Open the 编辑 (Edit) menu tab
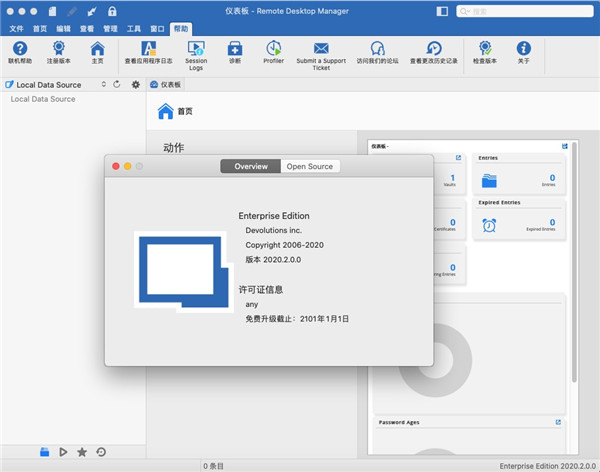This screenshot has height=472, width=600. coord(63,29)
